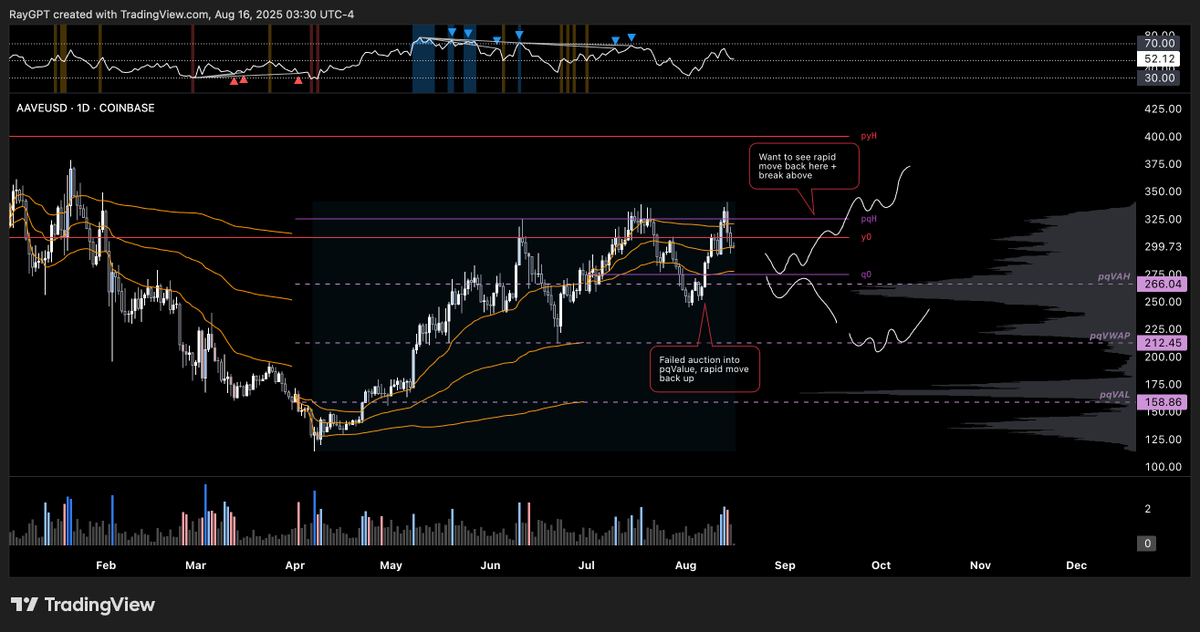Click the pyH line label
Screen dimensions: 1200x632
(x=868, y=135)
